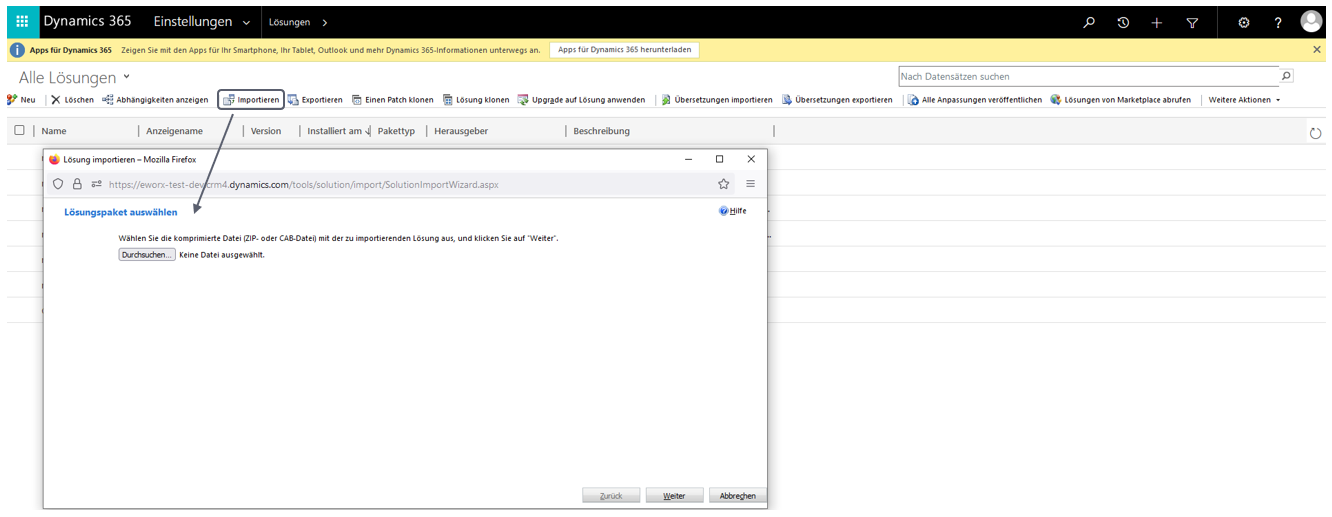Open recent items history icon
Screen dimensions: 1332x517
(1123, 22)
